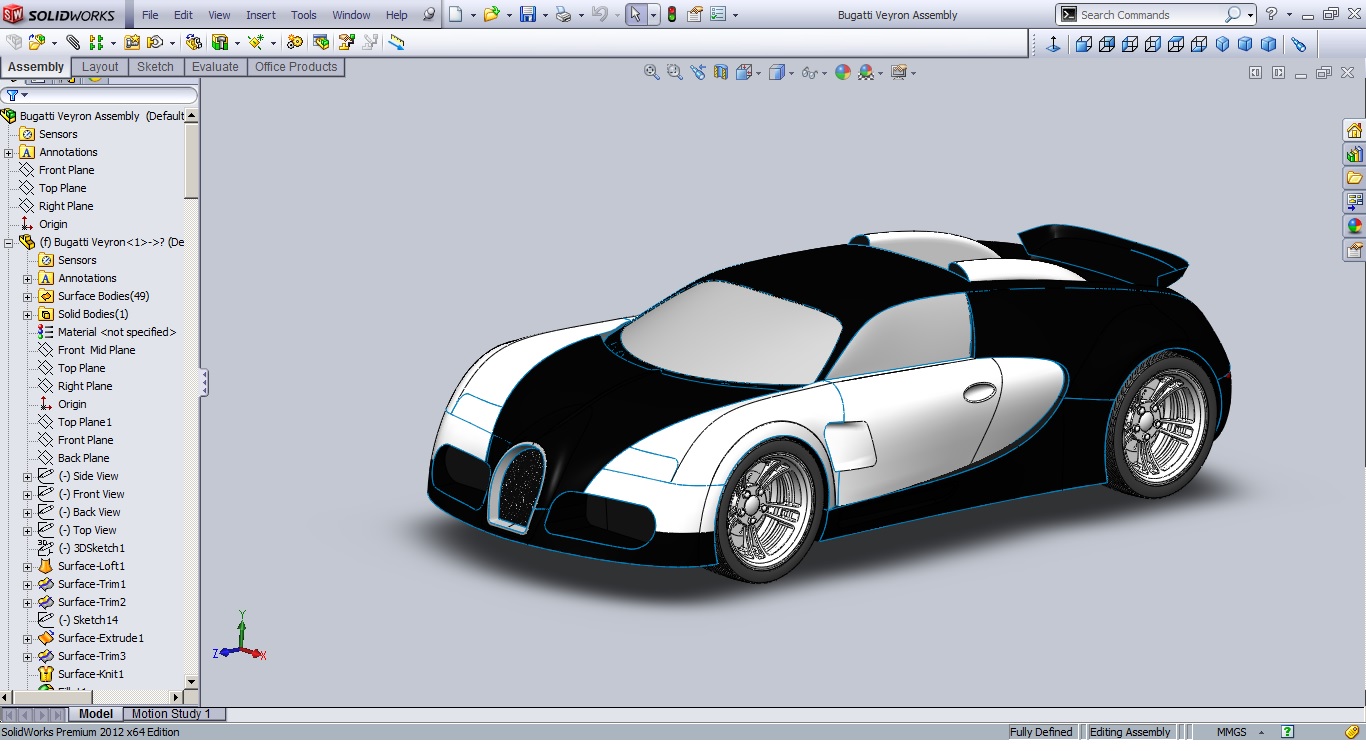Collapse the Bugatti Veyron<1> component node
1366x751 pixels.
8,243
